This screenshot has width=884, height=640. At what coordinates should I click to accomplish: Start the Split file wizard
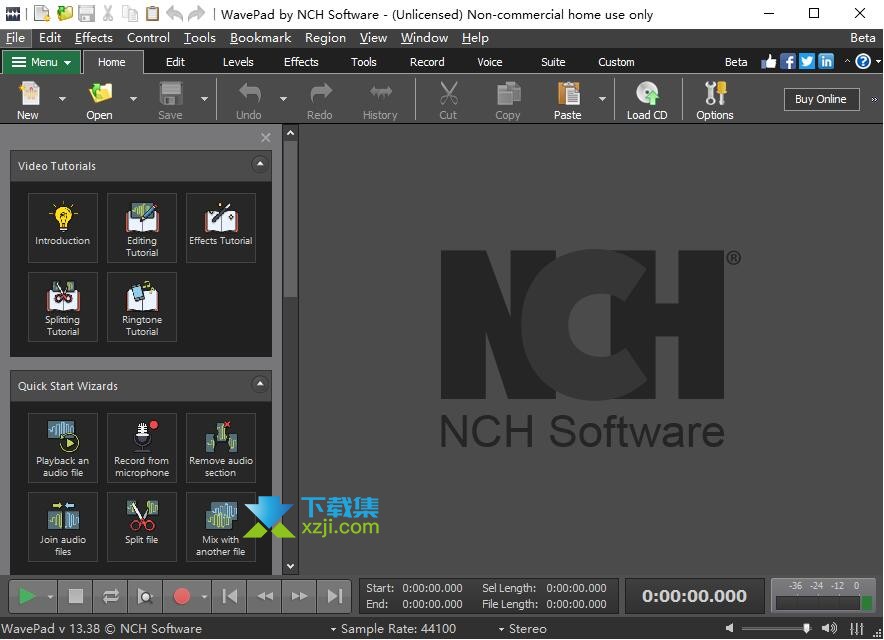coord(142,527)
